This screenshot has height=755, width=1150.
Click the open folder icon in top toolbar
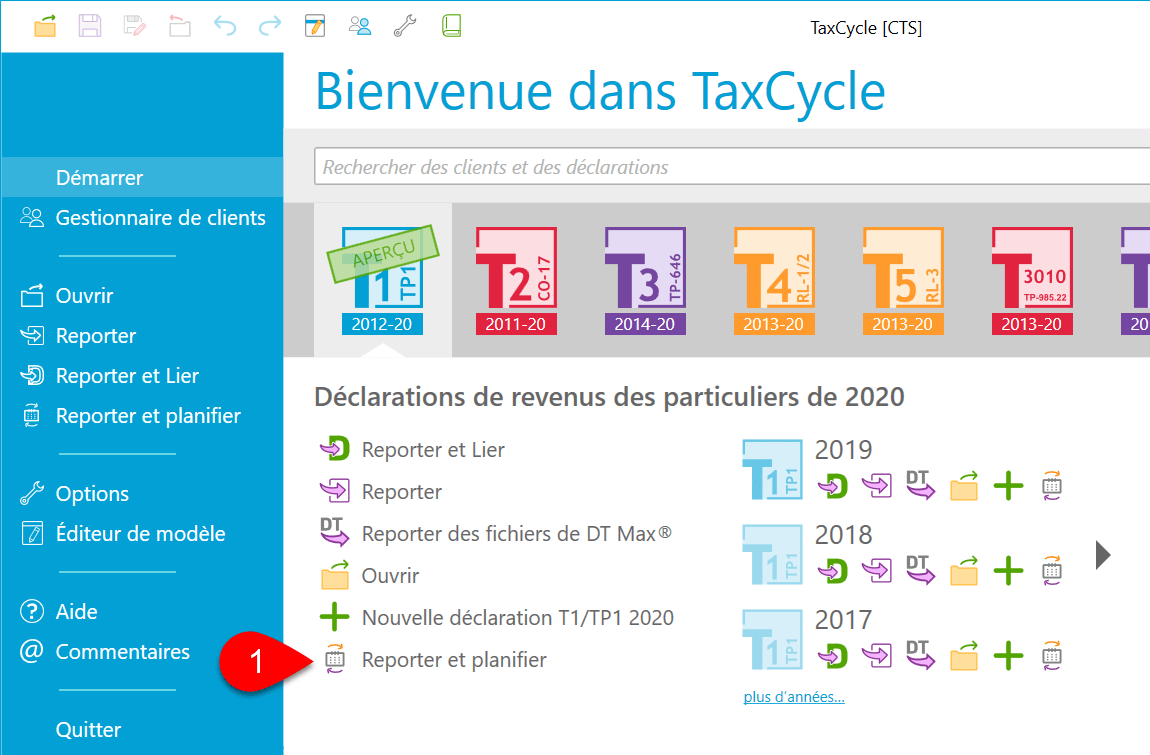pyautogui.click(x=45, y=27)
